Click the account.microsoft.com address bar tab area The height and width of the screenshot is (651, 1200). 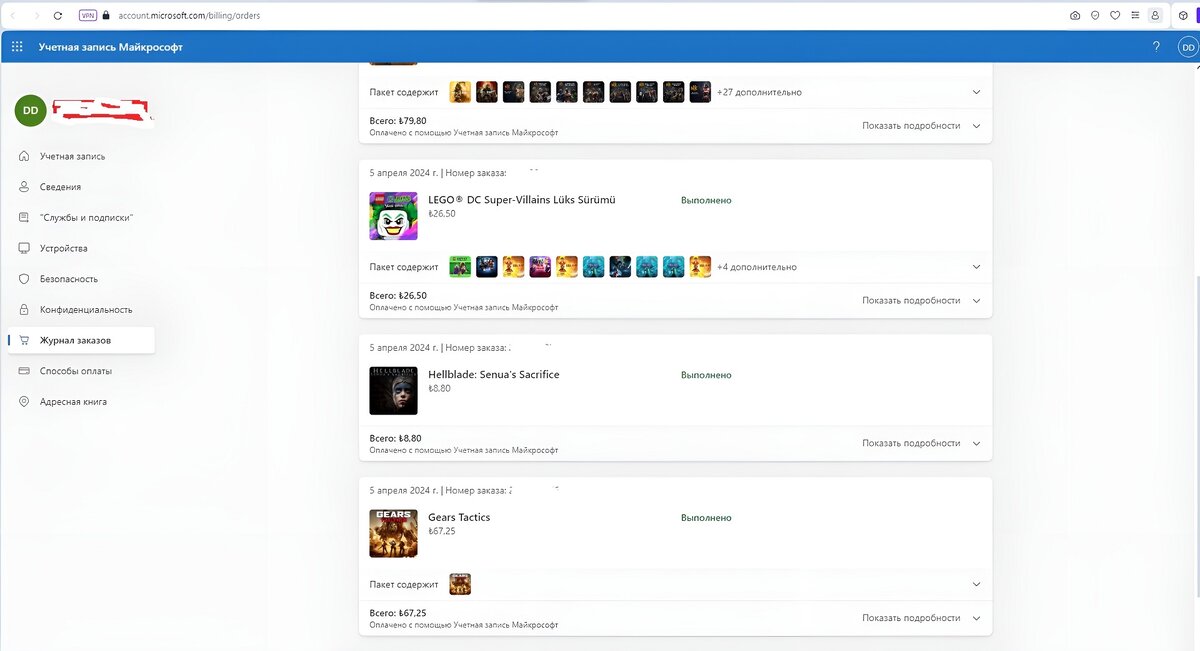click(x=190, y=15)
